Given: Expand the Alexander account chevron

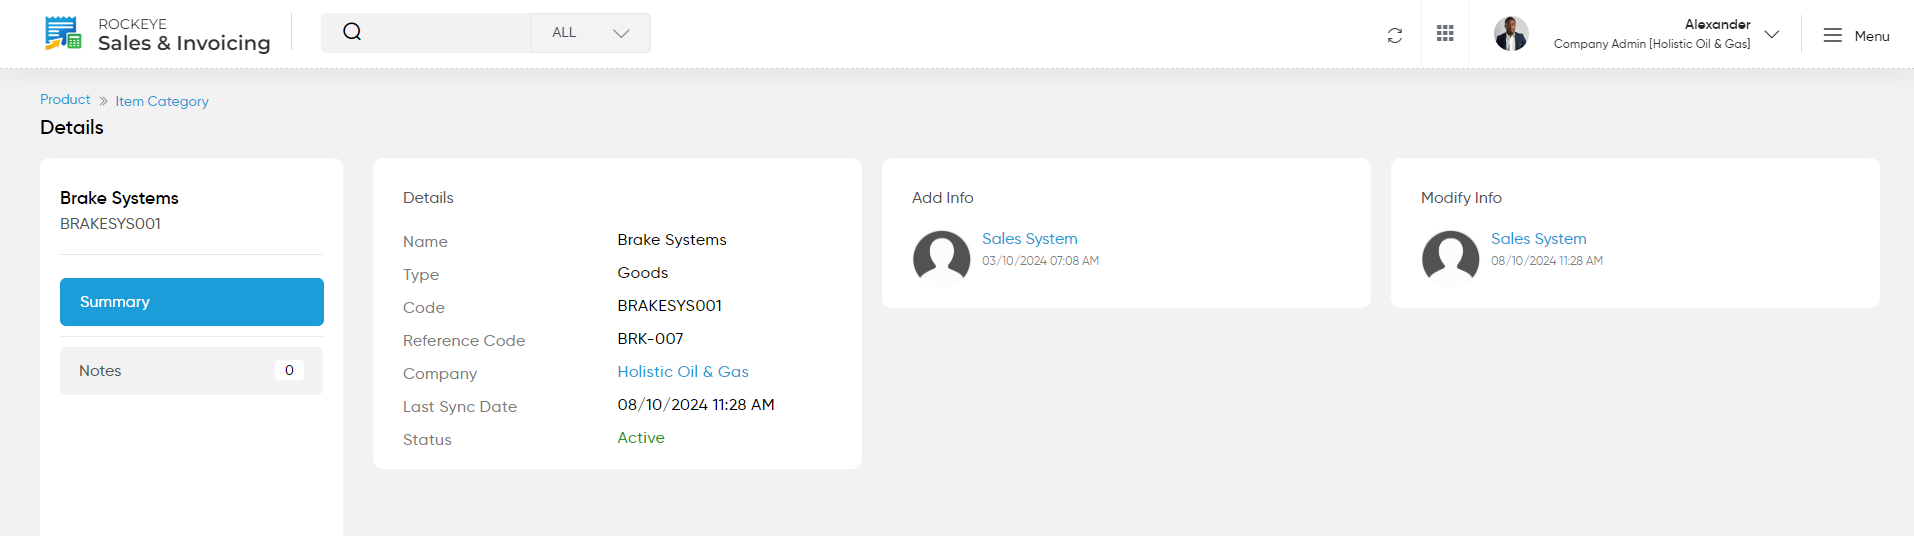Looking at the screenshot, I should 1772,34.
